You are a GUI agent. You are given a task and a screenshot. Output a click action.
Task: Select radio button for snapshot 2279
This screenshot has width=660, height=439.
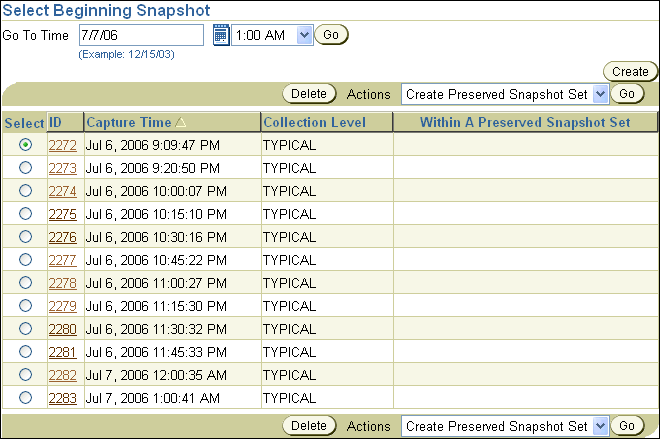click(x=25, y=306)
